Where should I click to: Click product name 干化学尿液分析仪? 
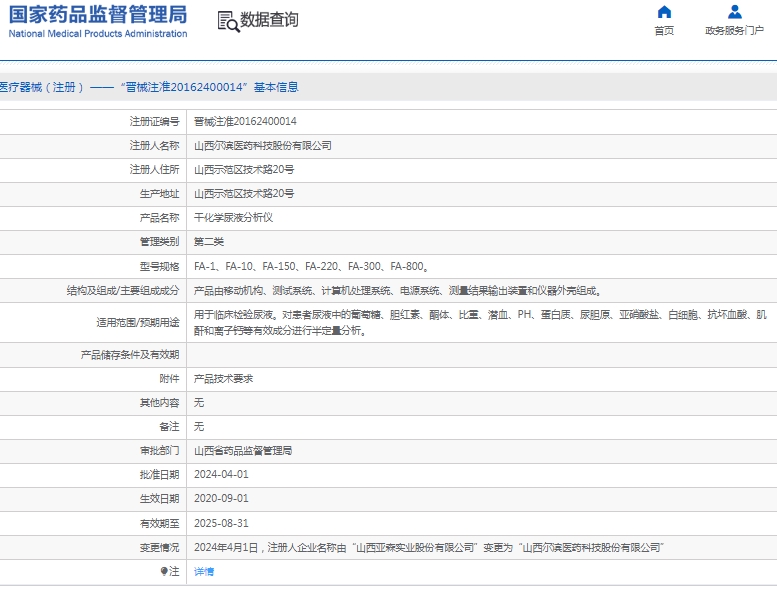point(233,217)
